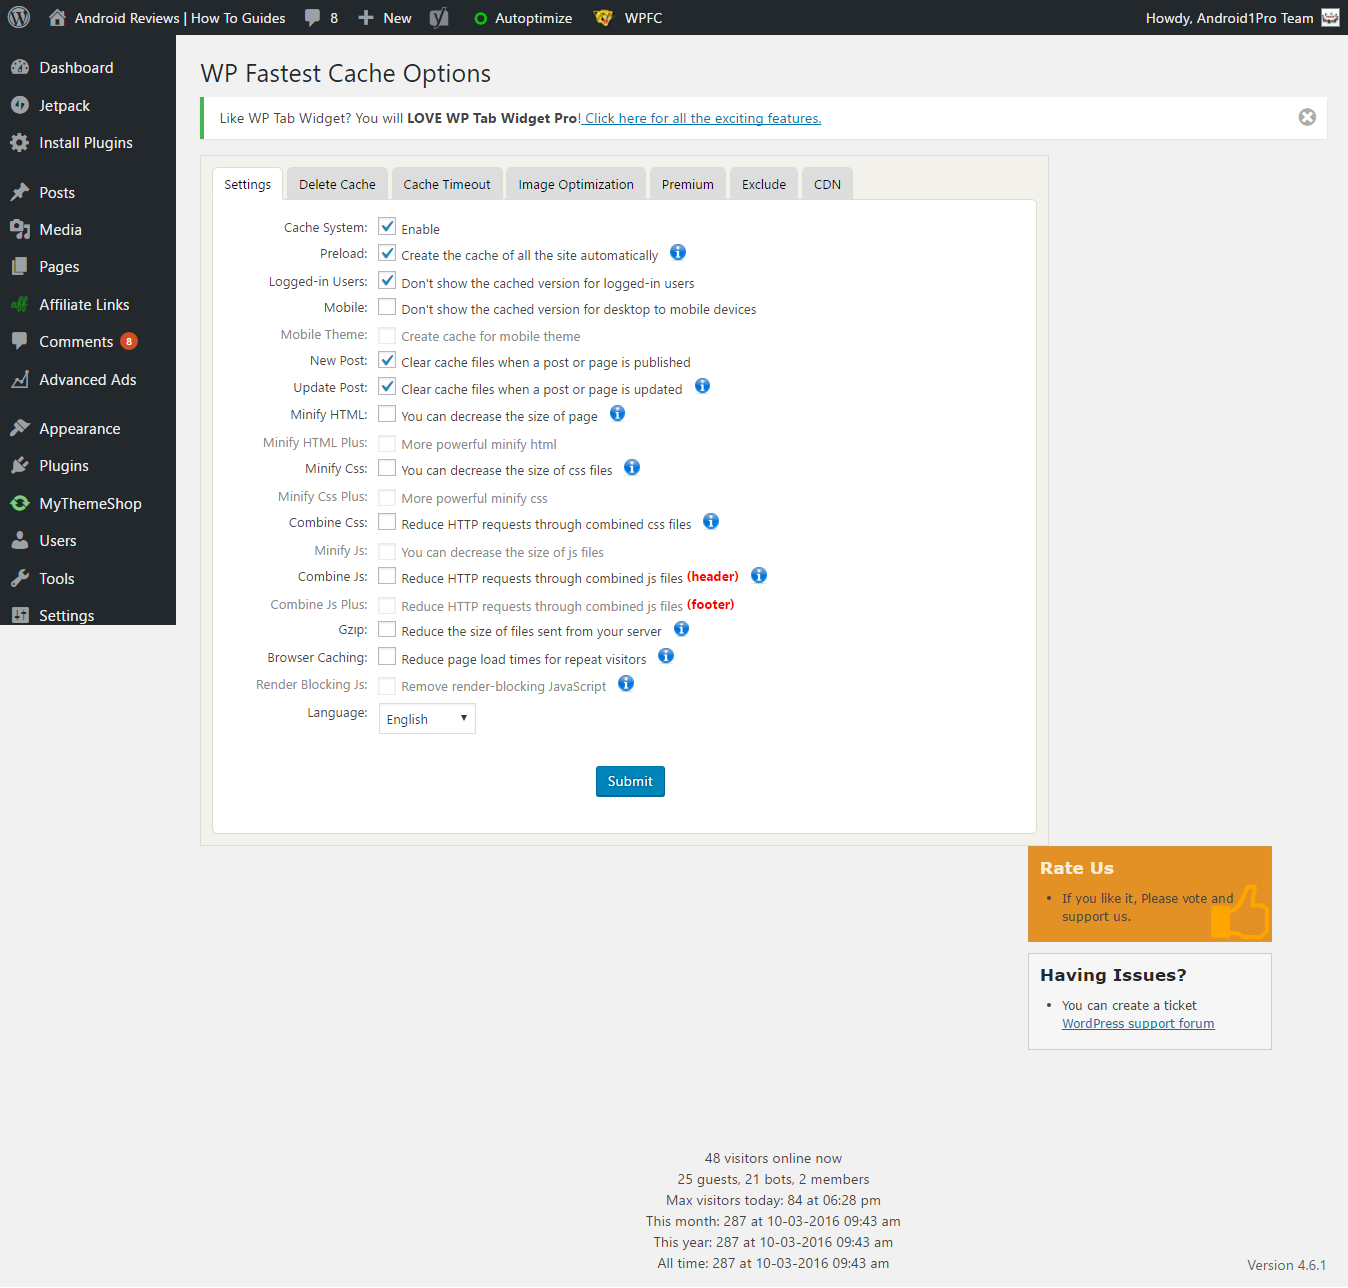Click the plus icon for New content
The width and height of the screenshot is (1348, 1288).
(366, 18)
